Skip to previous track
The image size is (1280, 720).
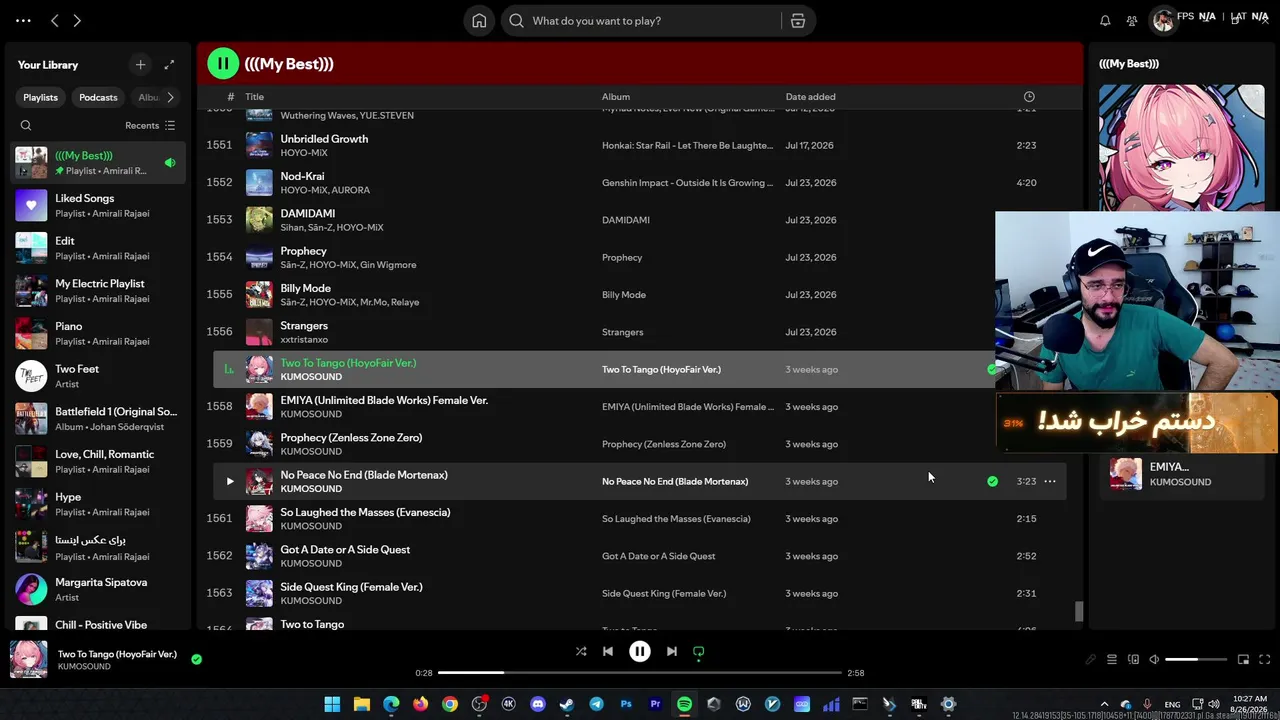click(608, 651)
